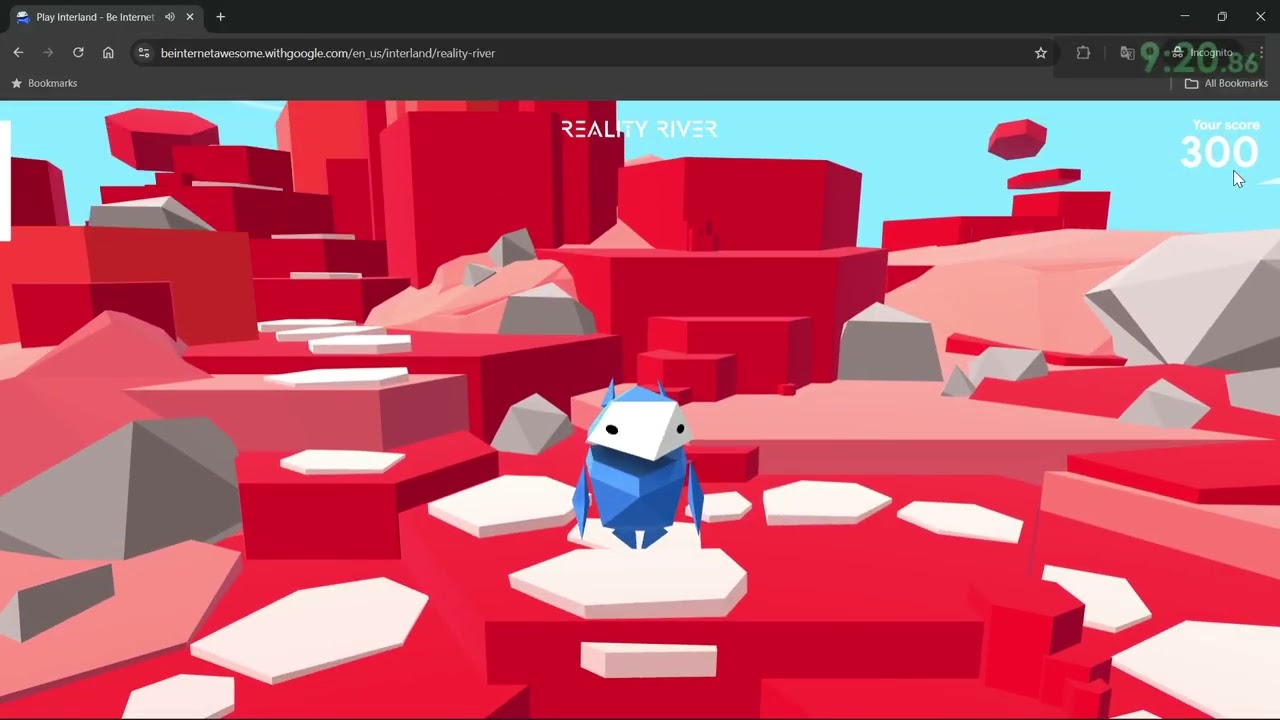Open the Bookmarks bar item
This screenshot has width=1280, height=720.
(44, 83)
